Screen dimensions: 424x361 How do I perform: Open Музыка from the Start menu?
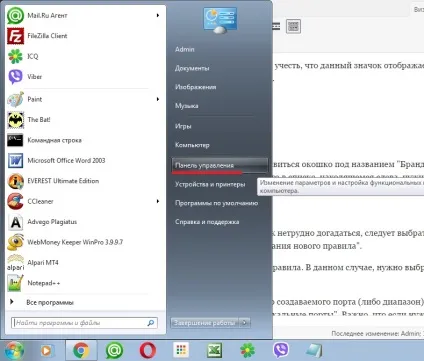coord(187,106)
